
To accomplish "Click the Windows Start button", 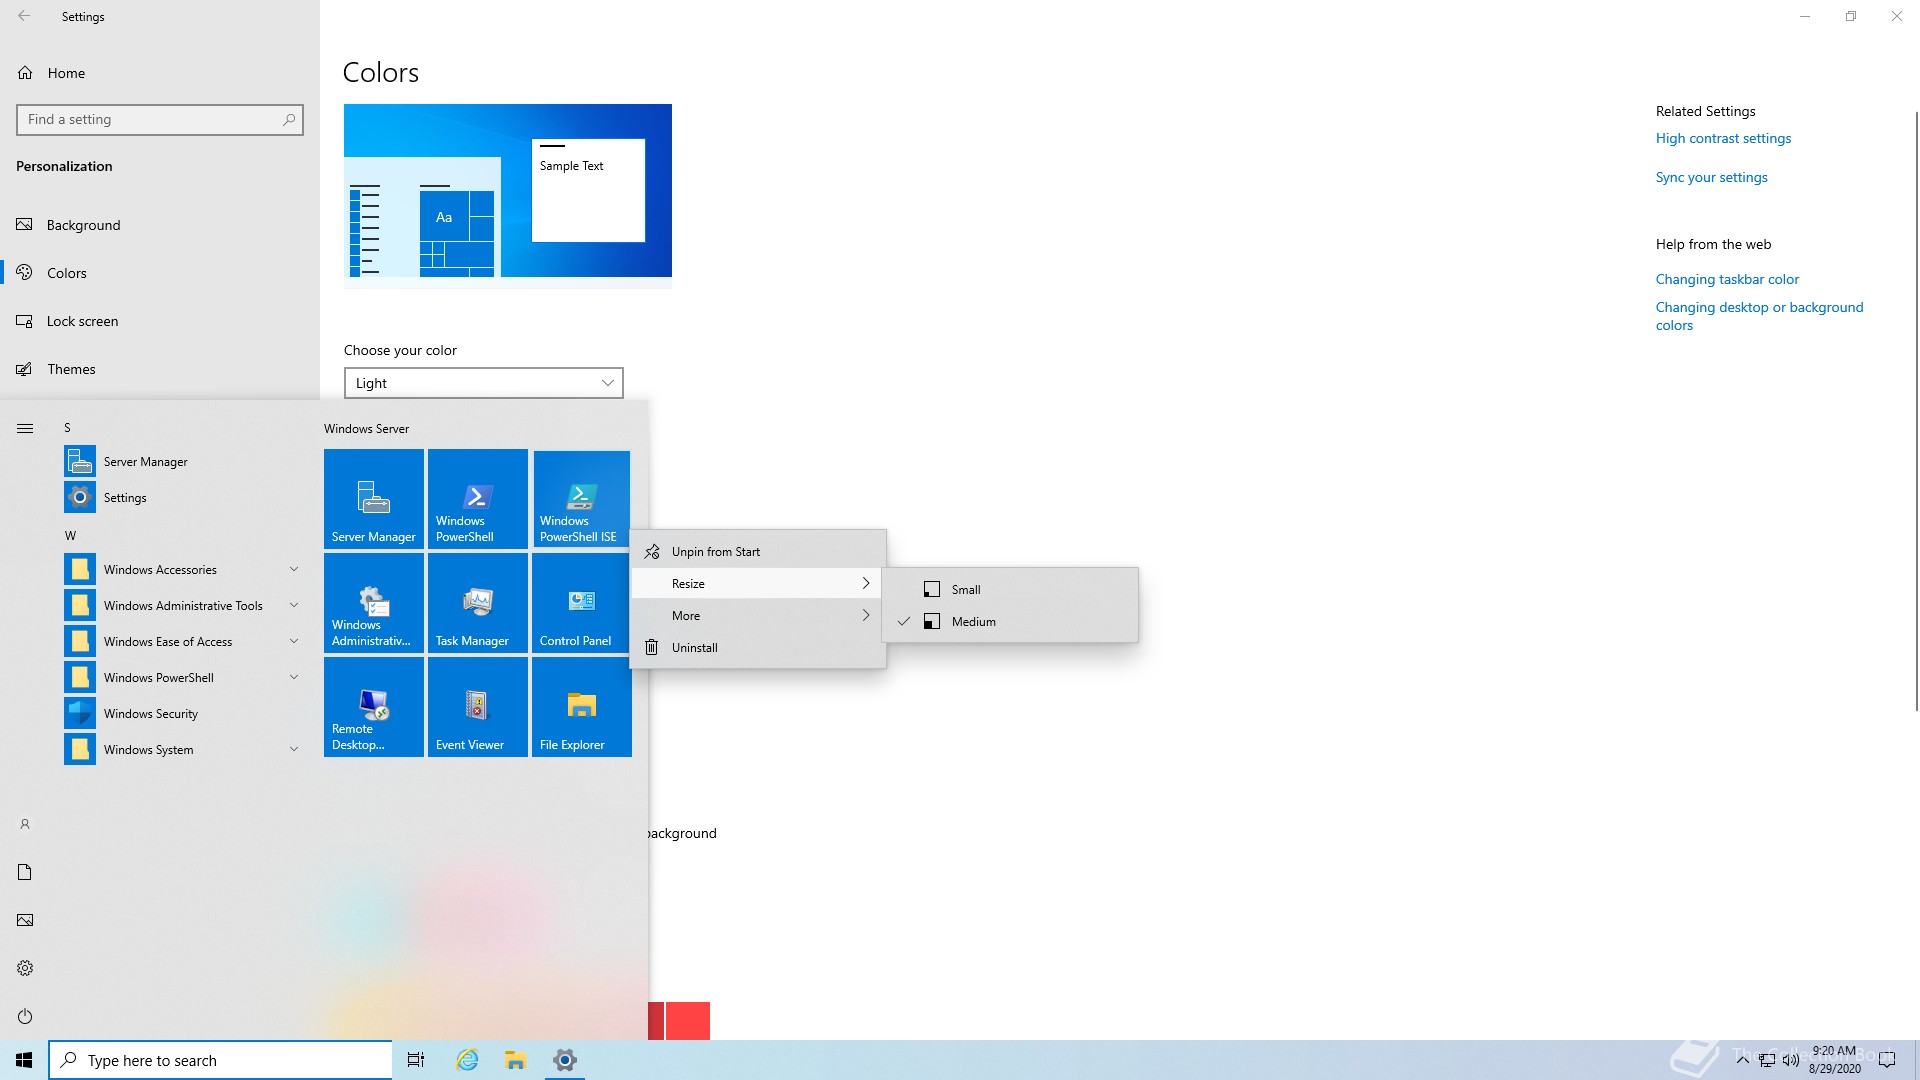I will coord(24,1060).
